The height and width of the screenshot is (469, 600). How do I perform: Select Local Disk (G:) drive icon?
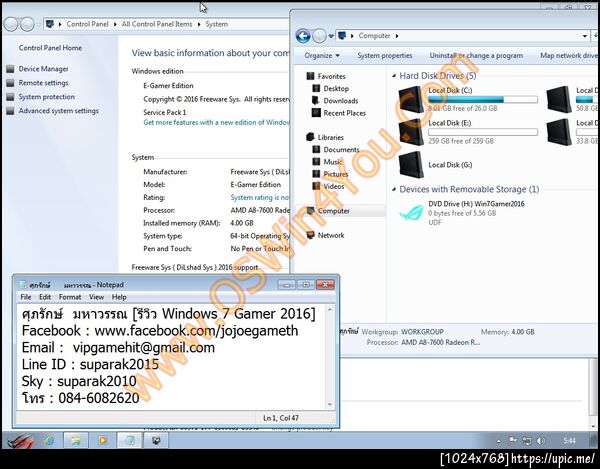click(x=411, y=164)
